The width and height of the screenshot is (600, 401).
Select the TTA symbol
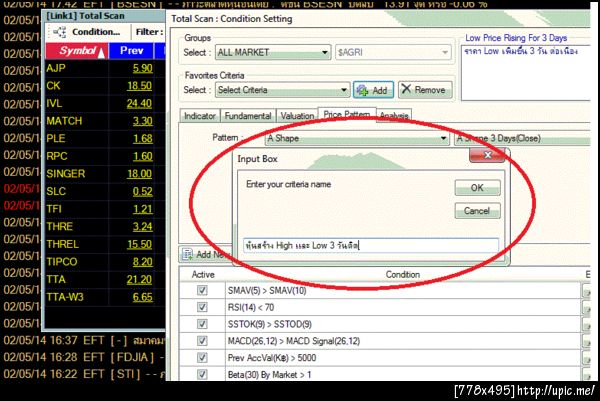[56, 279]
